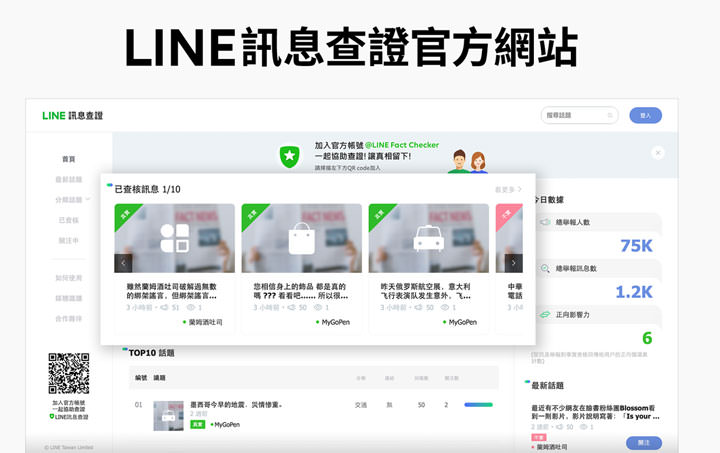720x453 pixels.
Task: Click the 蘭姆酒吐司 source on the first card
Action: [202, 322]
